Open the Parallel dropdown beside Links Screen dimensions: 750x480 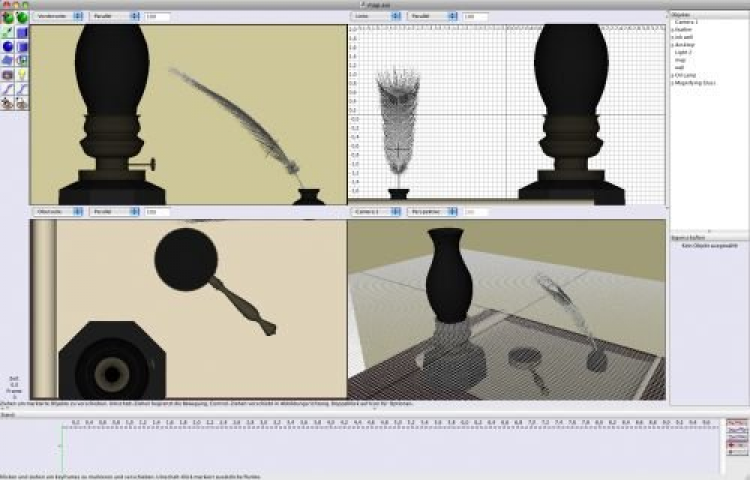[x=433, y=16]
